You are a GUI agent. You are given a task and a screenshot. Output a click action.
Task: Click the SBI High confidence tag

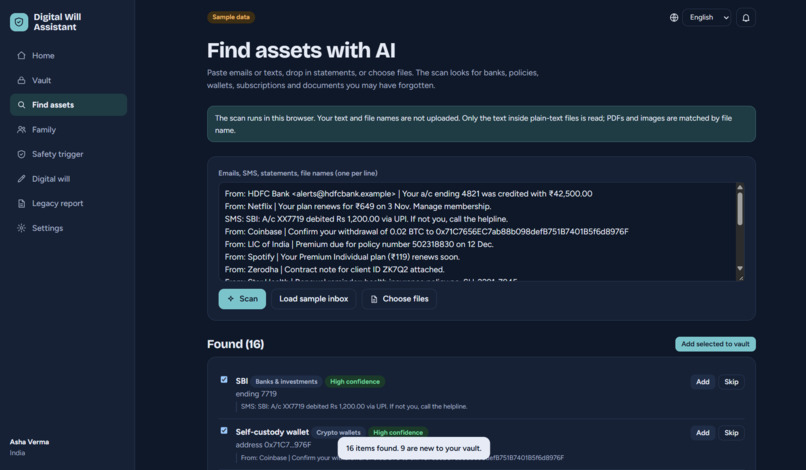[x=355, y=382]
